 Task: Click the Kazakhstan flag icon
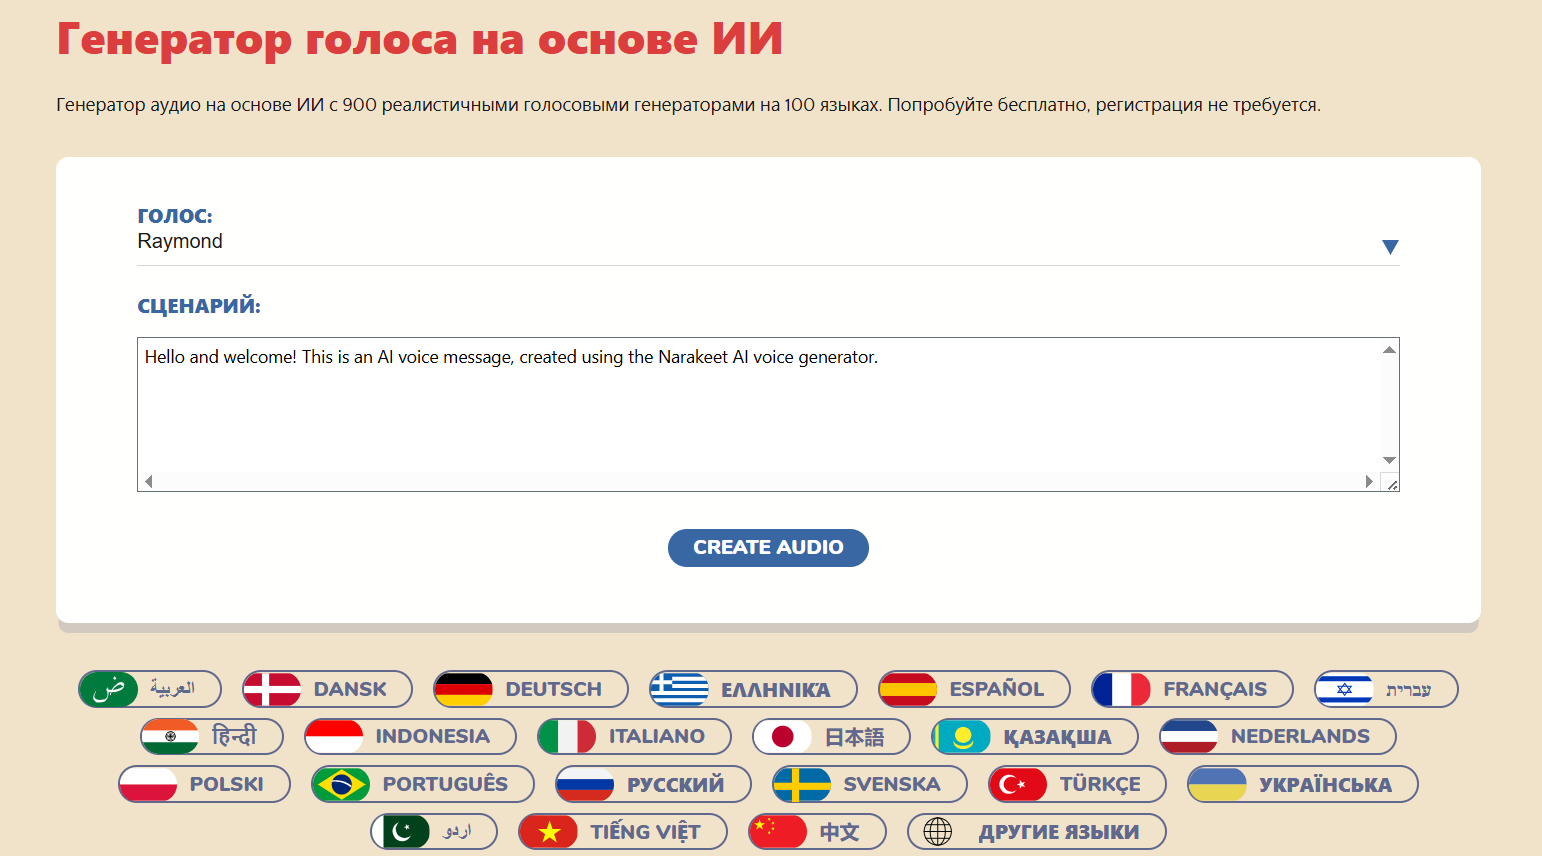(x=962, y=737)
